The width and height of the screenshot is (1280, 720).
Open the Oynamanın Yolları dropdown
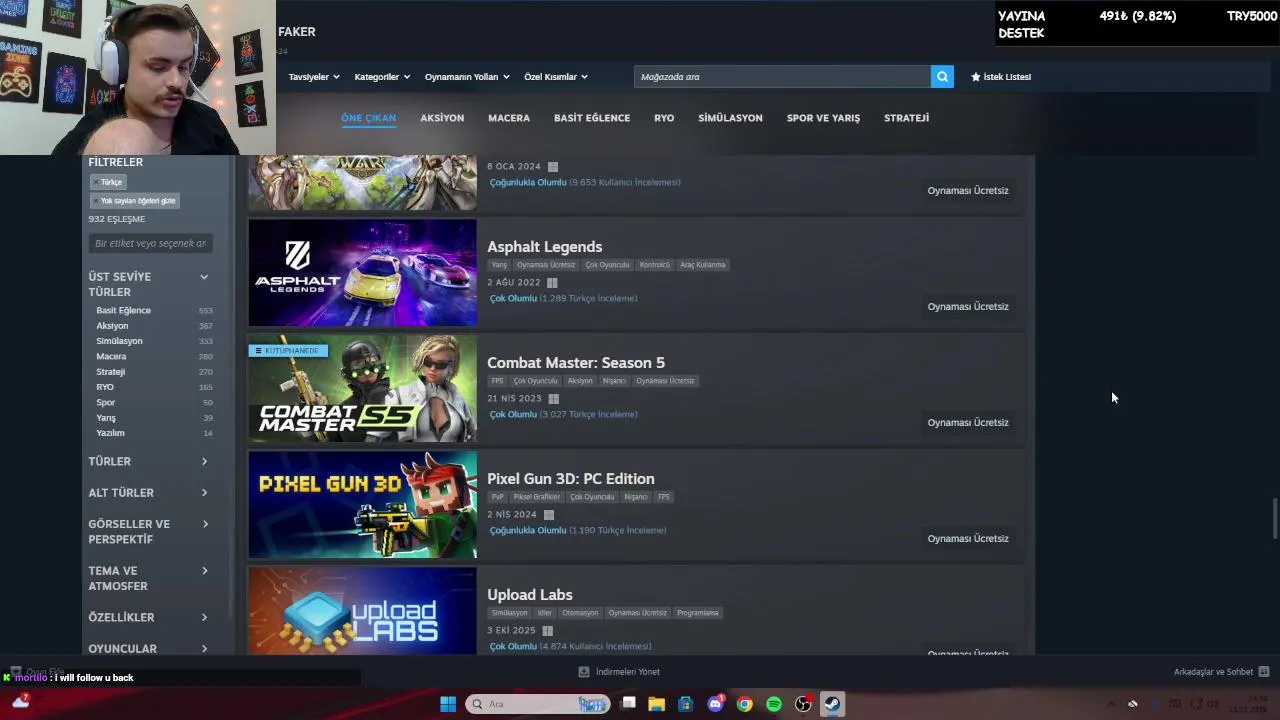467,77
